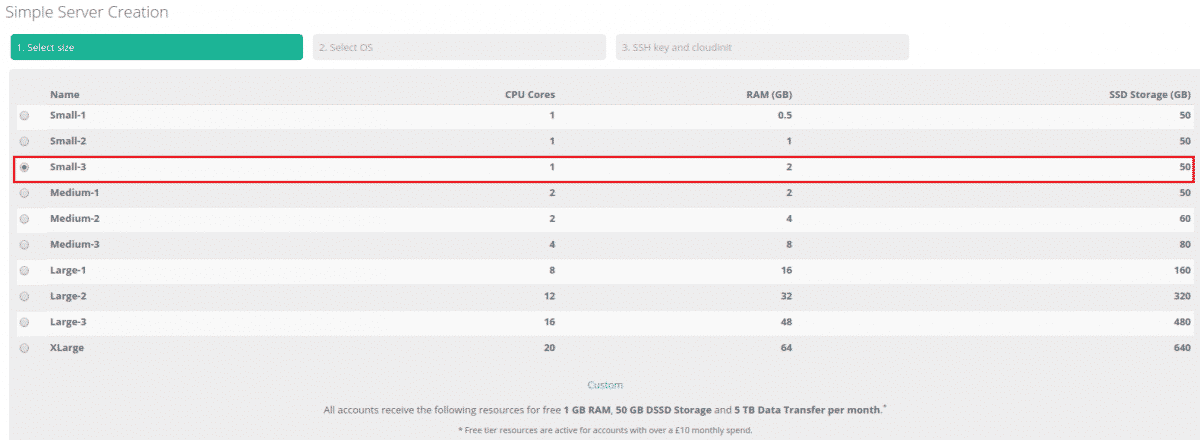Click the SSD Storage (GB) column header
The width and height of the screenshot is (1200, 440).
(1149, 95)
